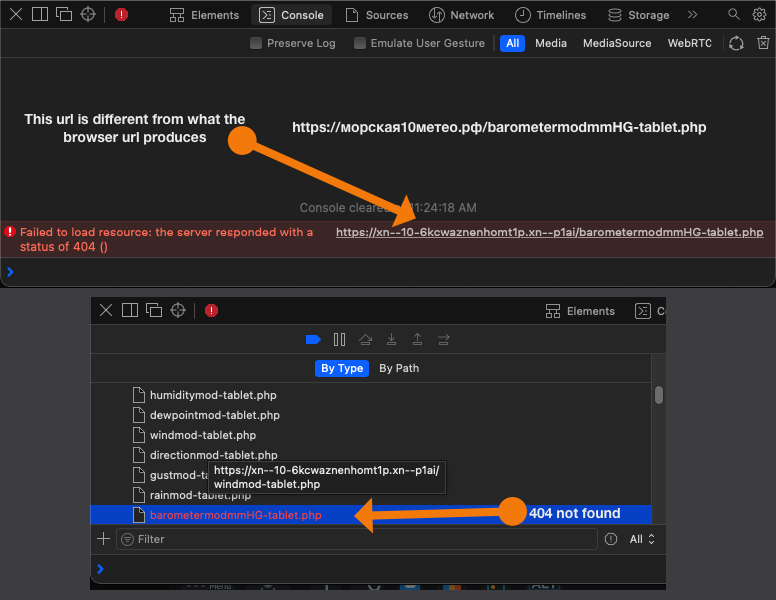The width and height of the screenshot is (776, 600).
Task: Click the windmod-tablet.php file icon
Action: pyautogui.click(x=139, y=435)
